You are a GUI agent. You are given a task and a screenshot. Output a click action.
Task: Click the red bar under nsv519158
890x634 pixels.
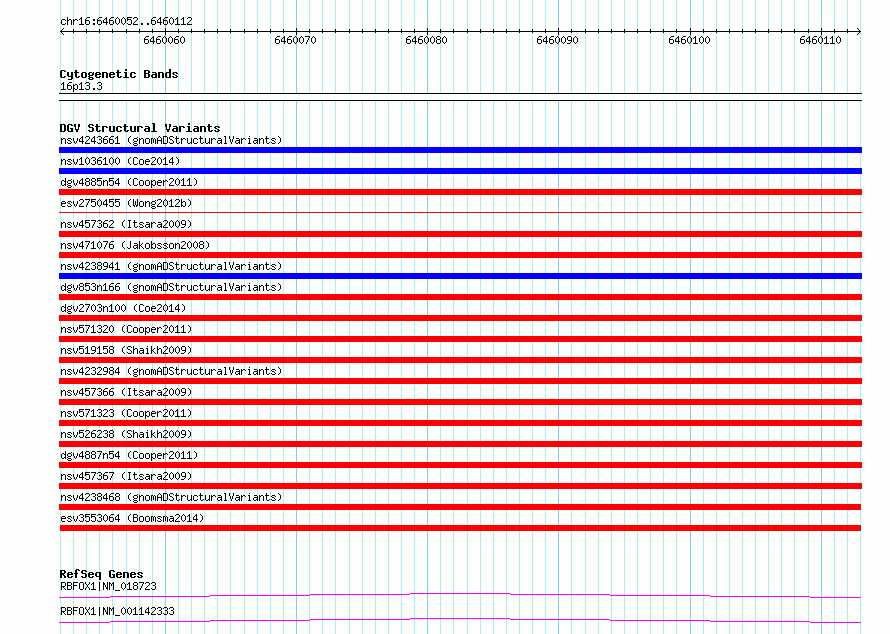click(460, 360)
